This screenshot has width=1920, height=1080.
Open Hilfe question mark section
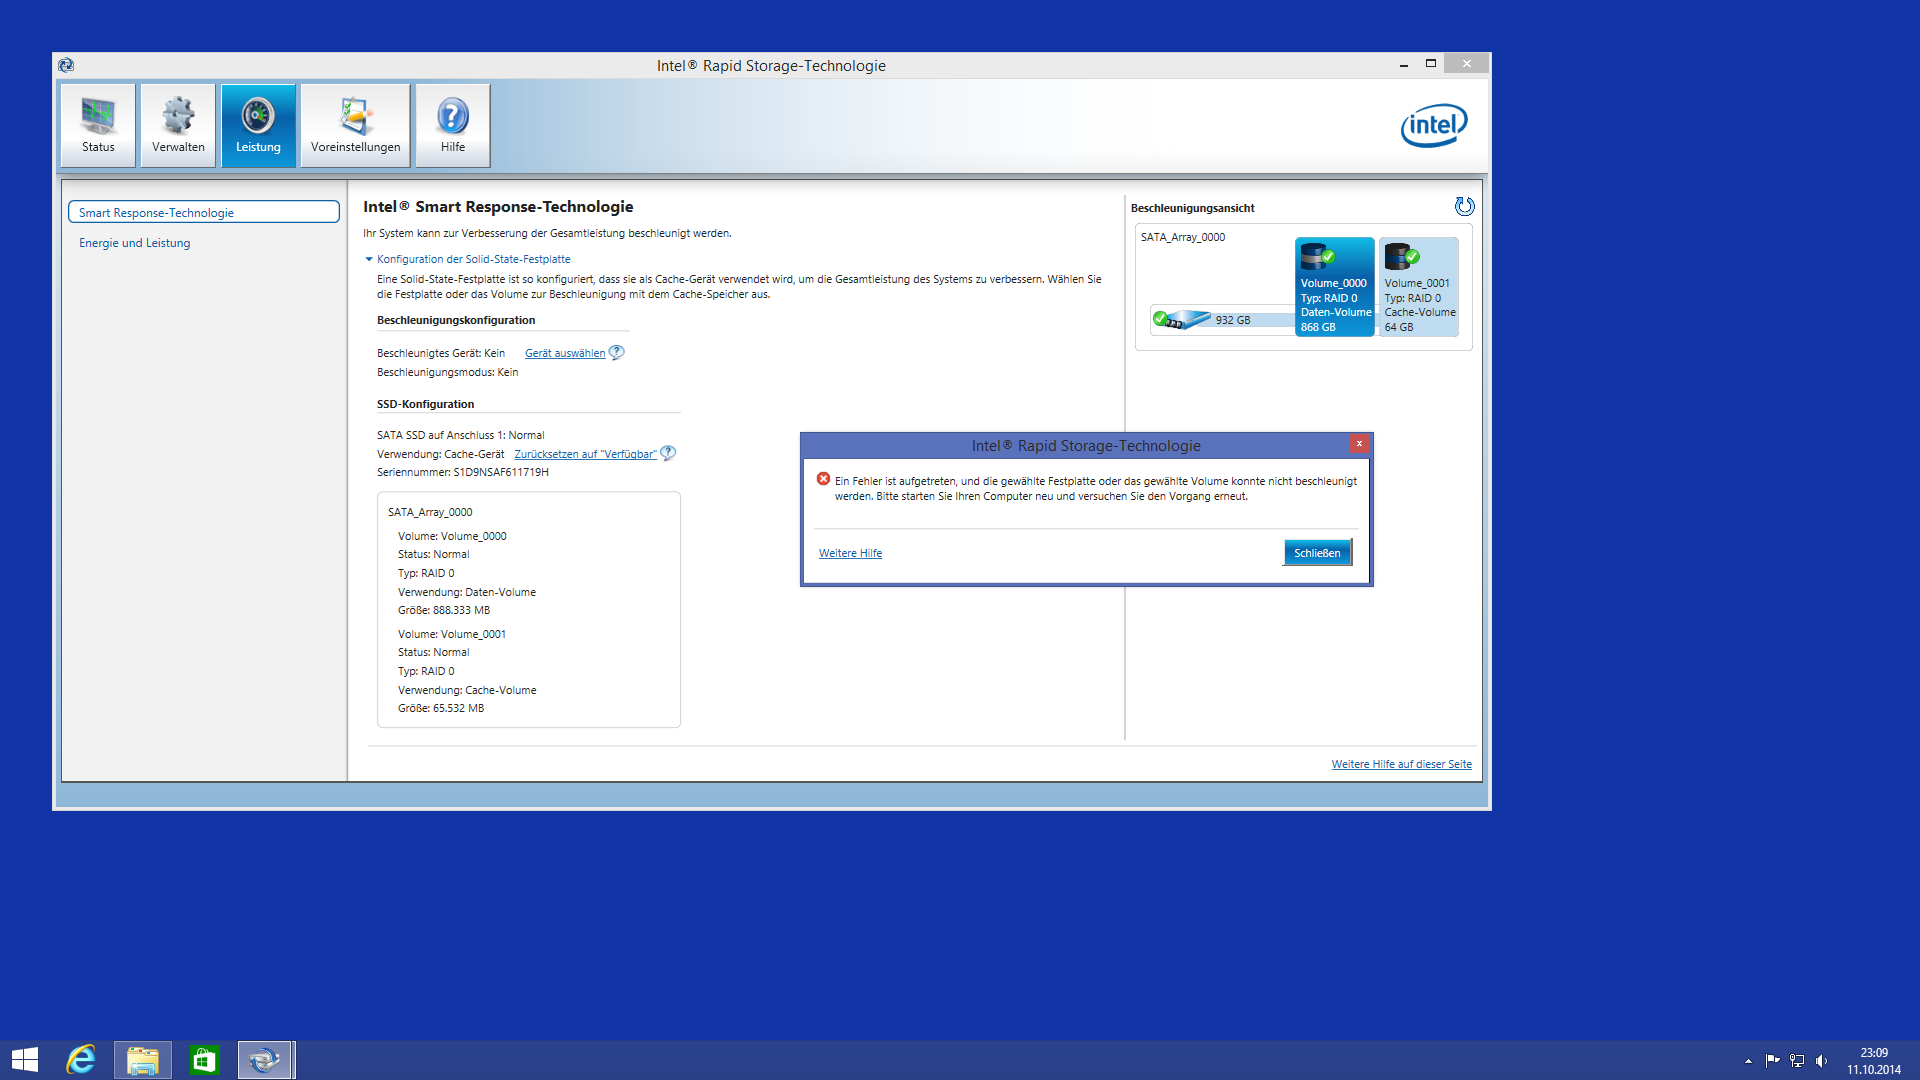pos(452,125)
